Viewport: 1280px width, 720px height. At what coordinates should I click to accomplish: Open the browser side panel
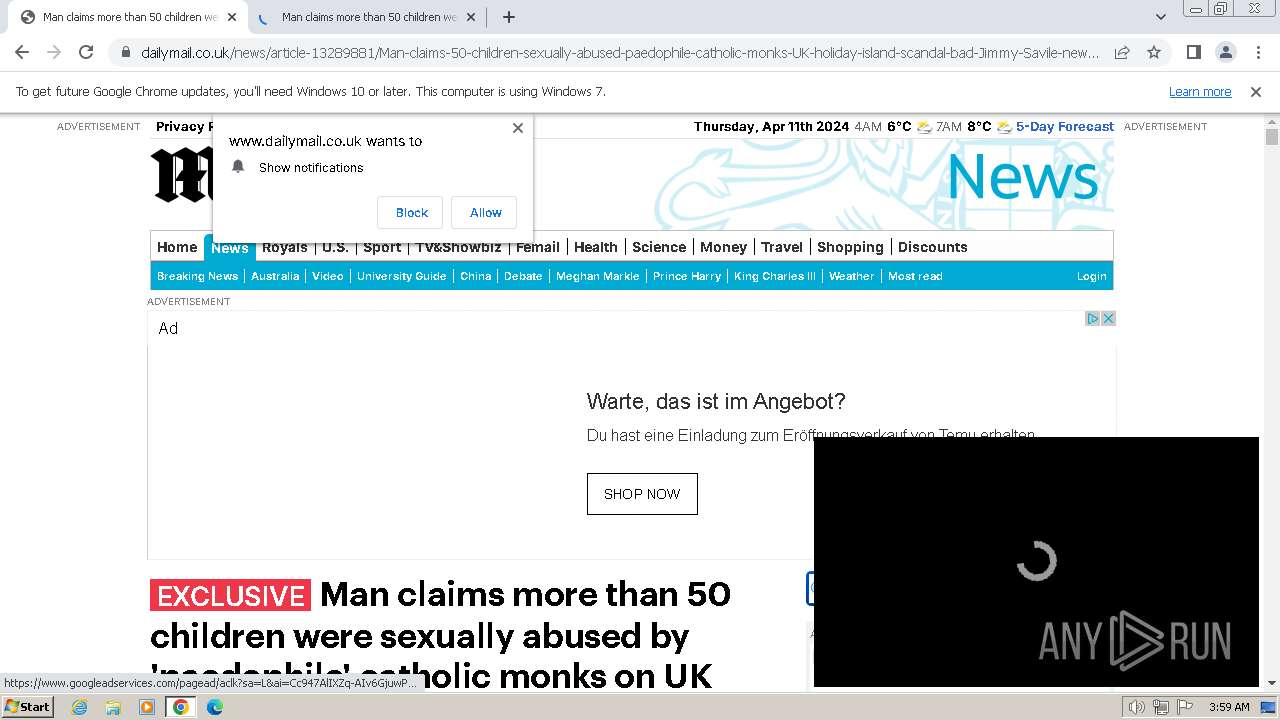1193,52
